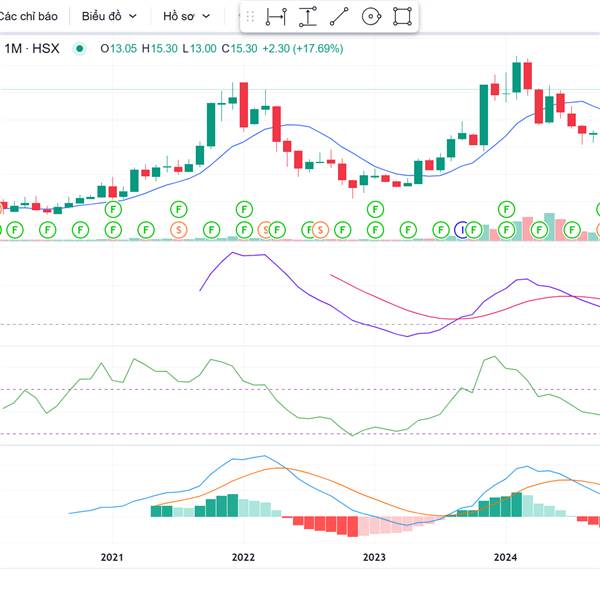This screenshot has width=600, height=600.
Task: Click the upper F marker above the mid-2021 S marker
Action: (x=178, y=209)
